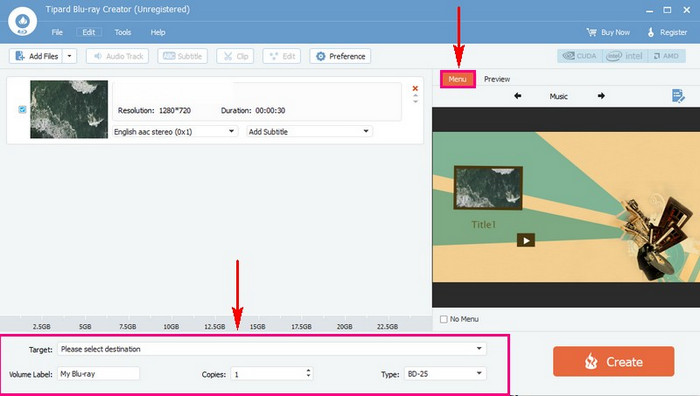Click the Add Files button

point(36,56)
